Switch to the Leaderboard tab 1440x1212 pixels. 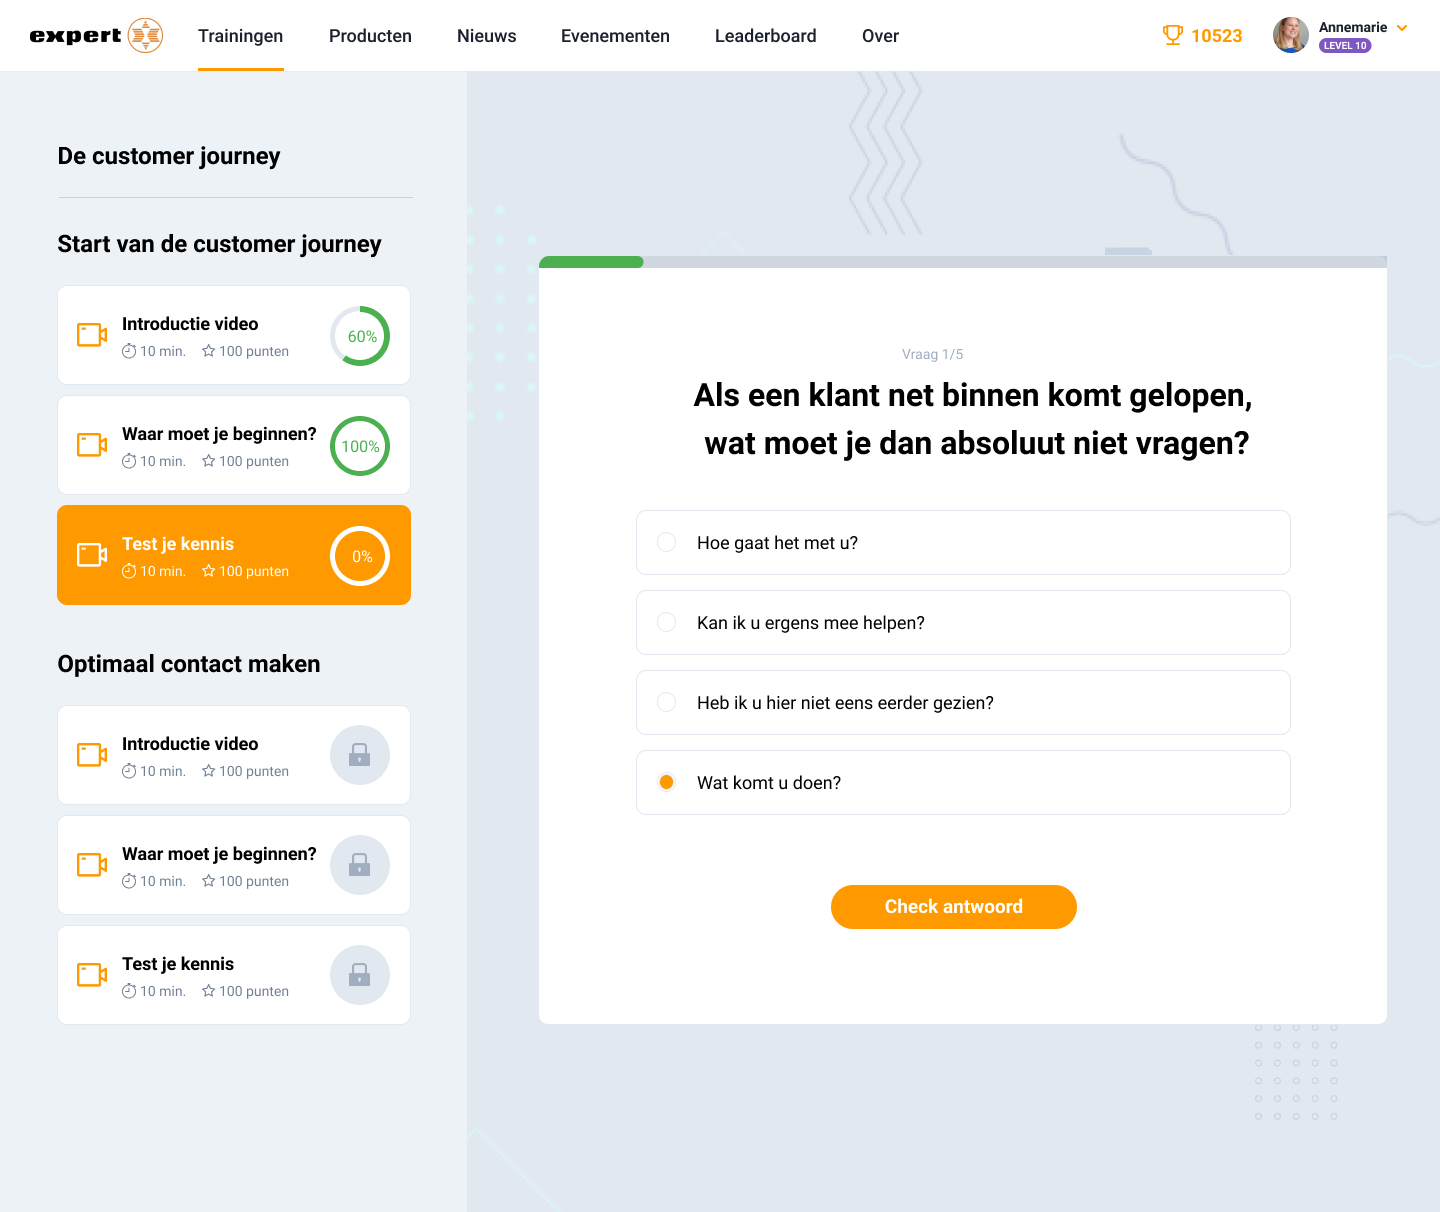coord(766,36)
